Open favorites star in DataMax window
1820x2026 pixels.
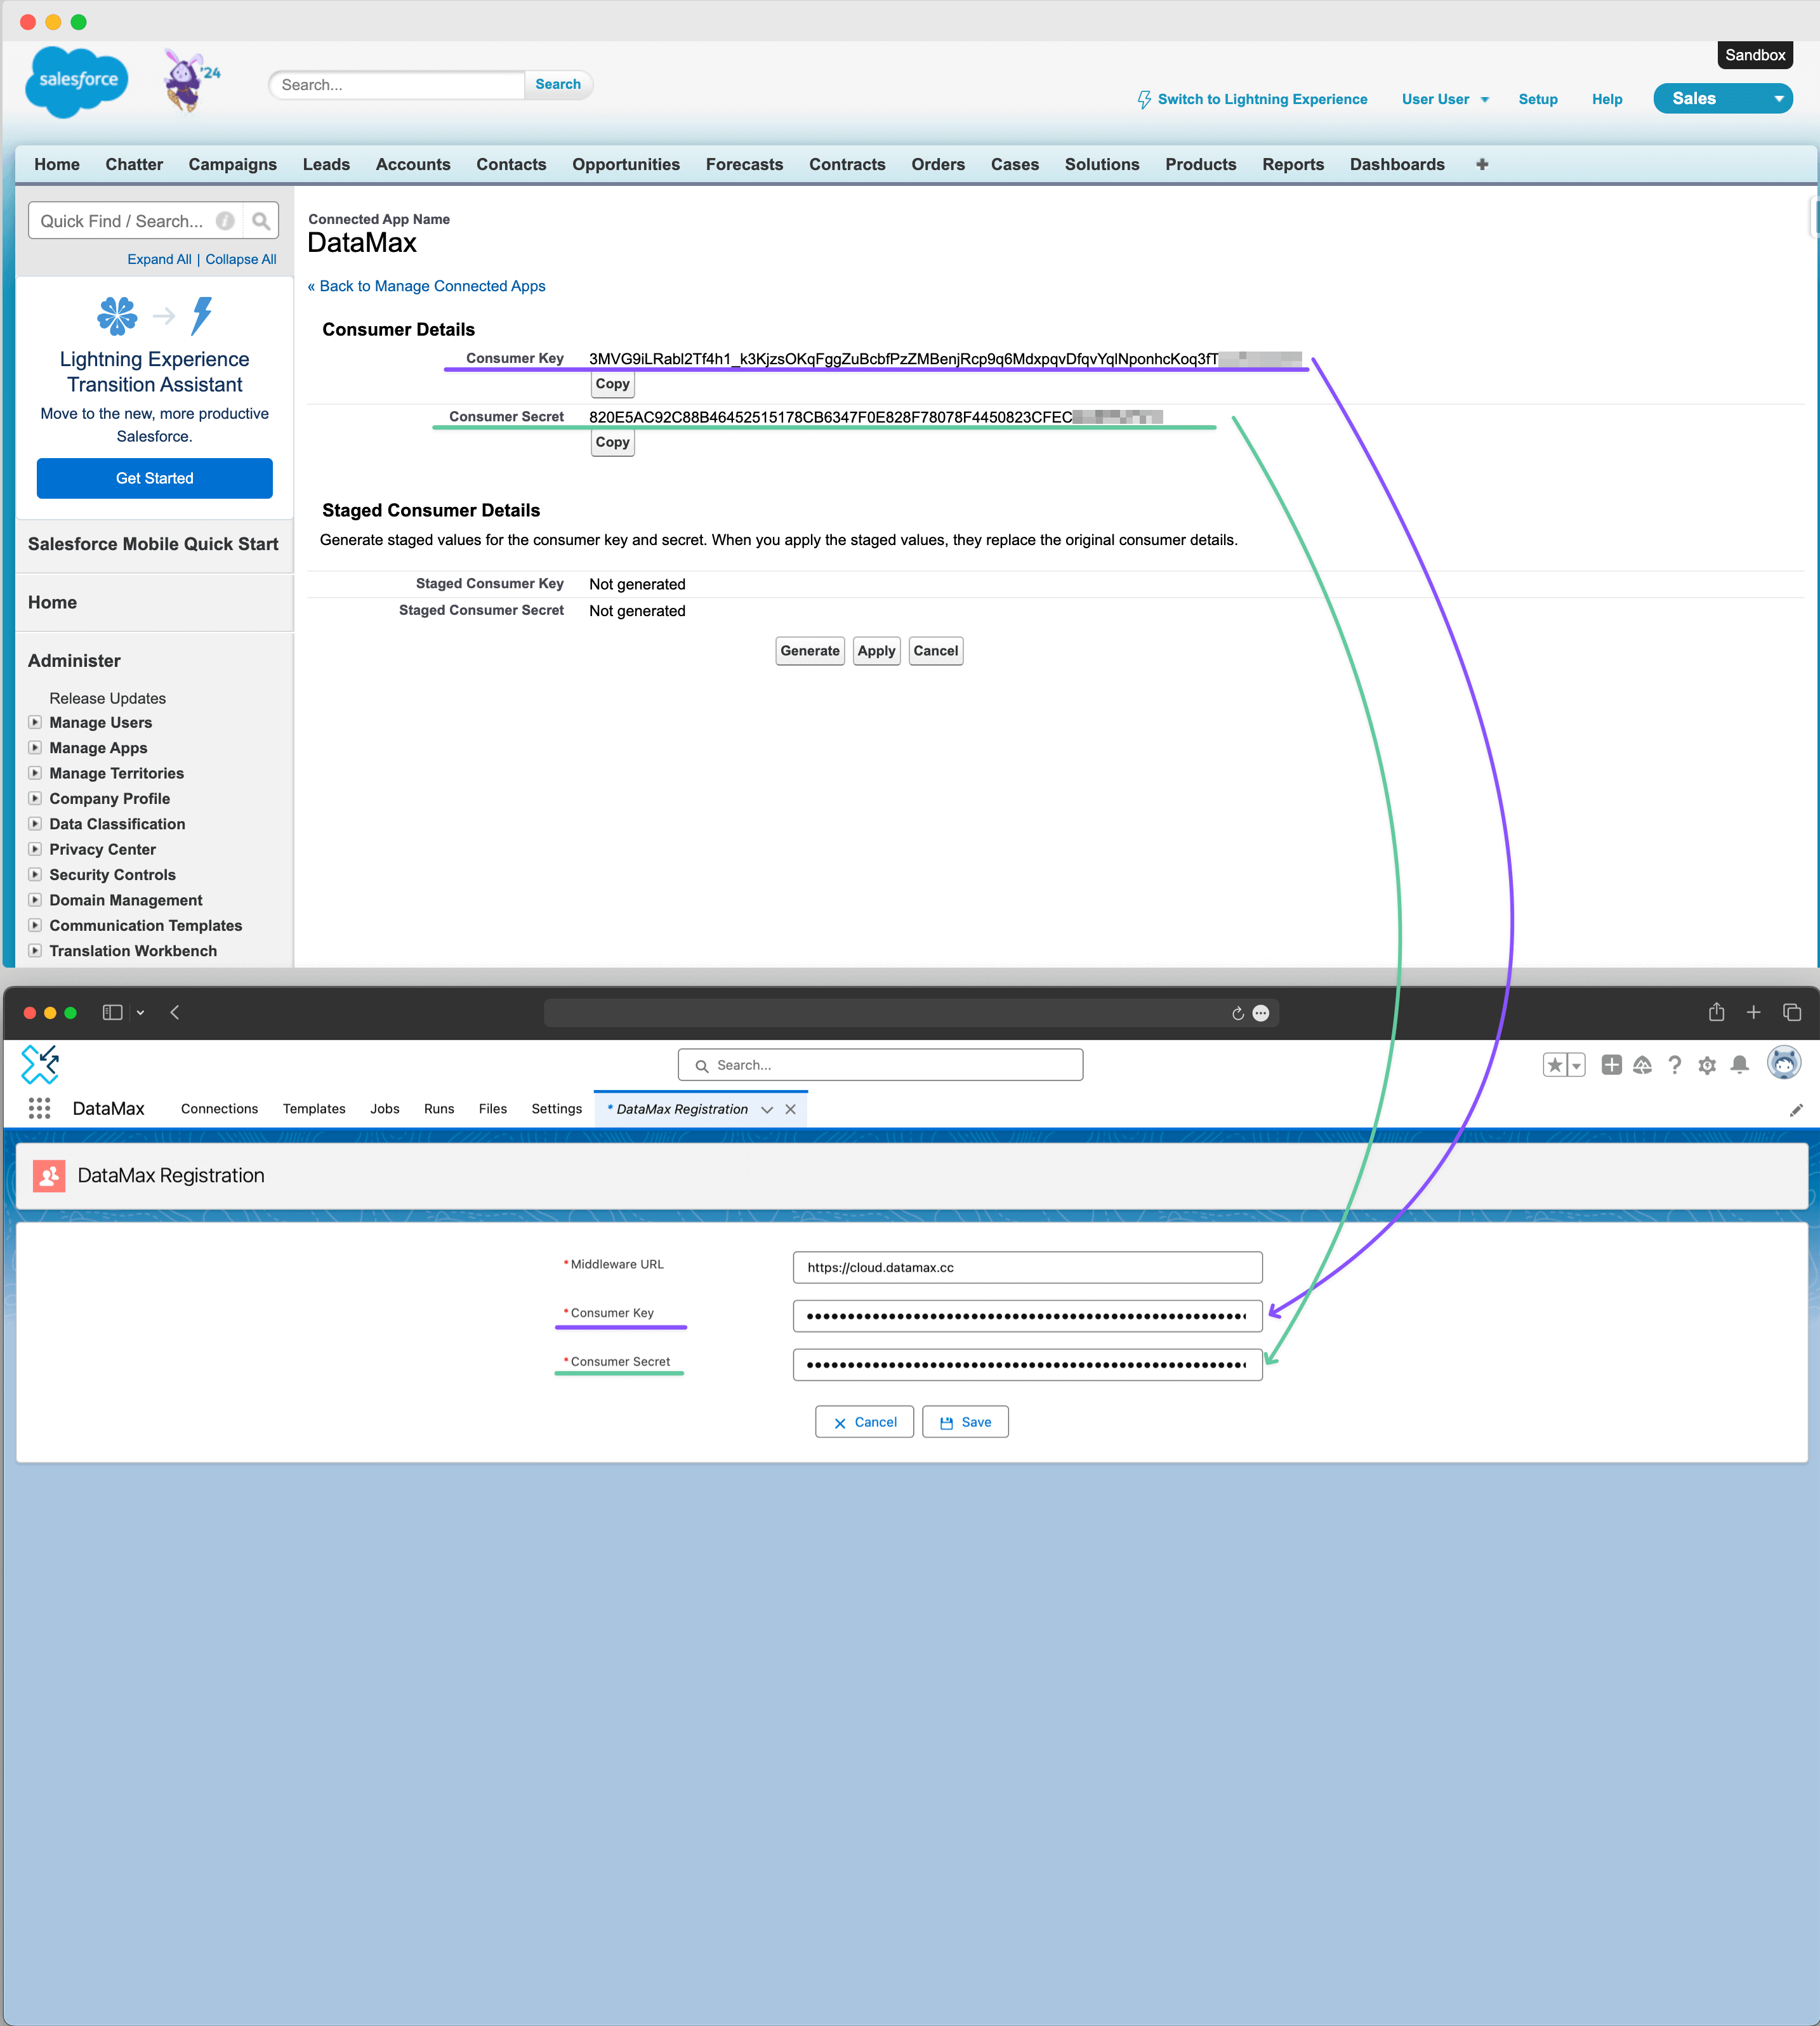(x=1554, y=1065)
